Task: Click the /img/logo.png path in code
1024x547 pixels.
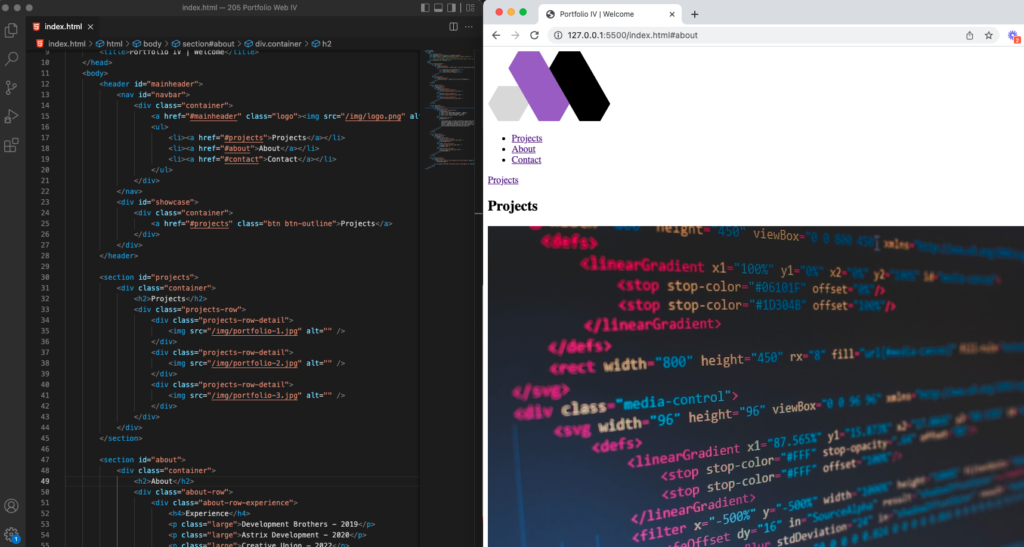Action: click(x=371, y=116)
